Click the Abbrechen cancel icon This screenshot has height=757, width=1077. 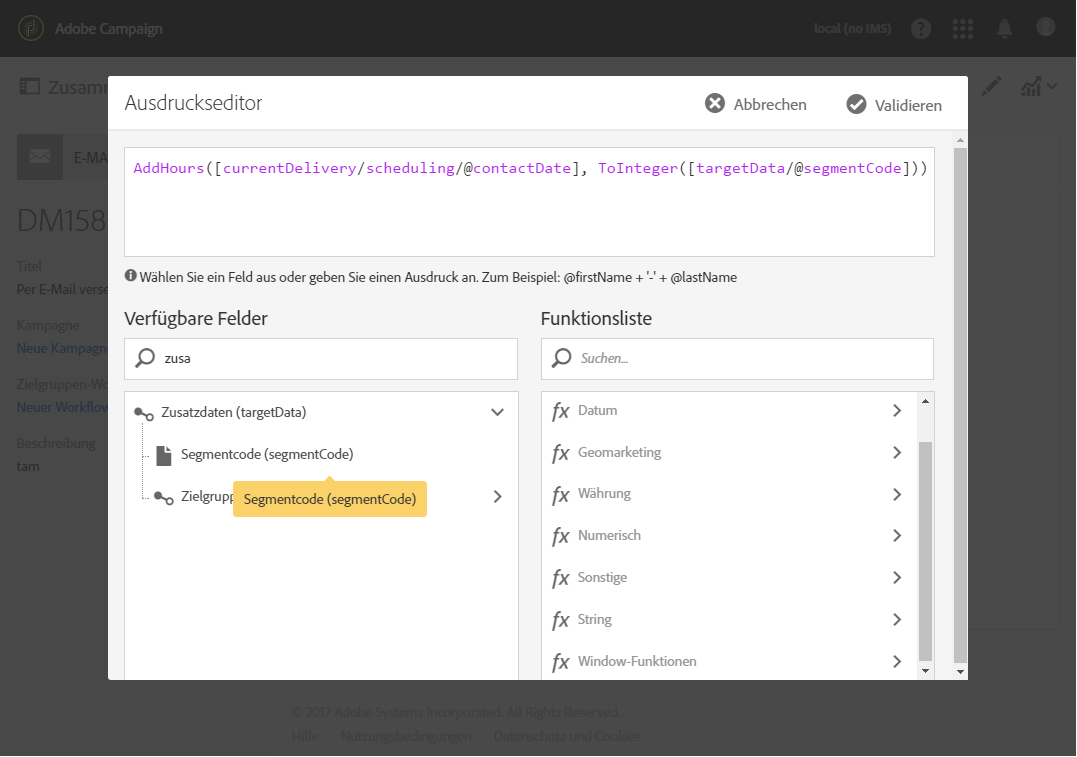pos(714,104)
